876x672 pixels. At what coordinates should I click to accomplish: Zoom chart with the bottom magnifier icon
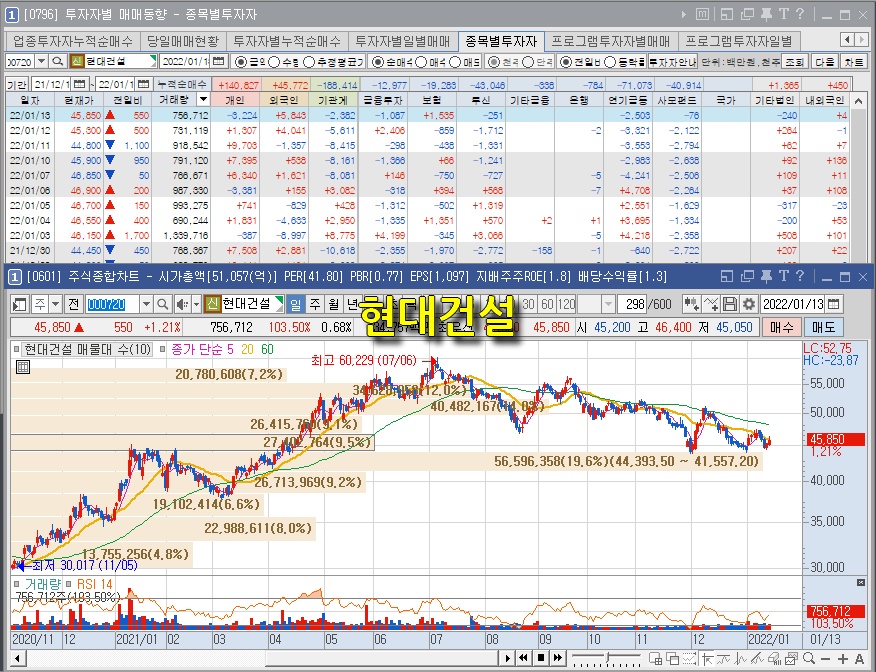click(x=808, y=659)
